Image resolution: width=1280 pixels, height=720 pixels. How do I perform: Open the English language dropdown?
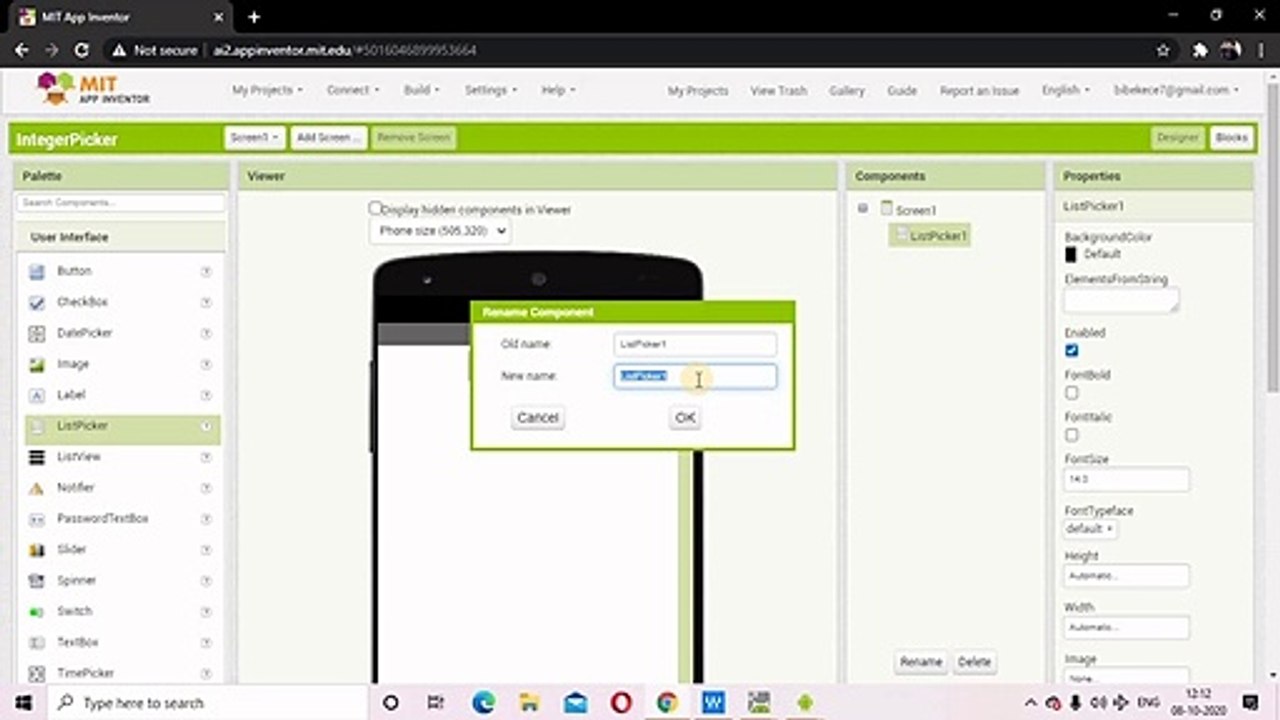1065,90
